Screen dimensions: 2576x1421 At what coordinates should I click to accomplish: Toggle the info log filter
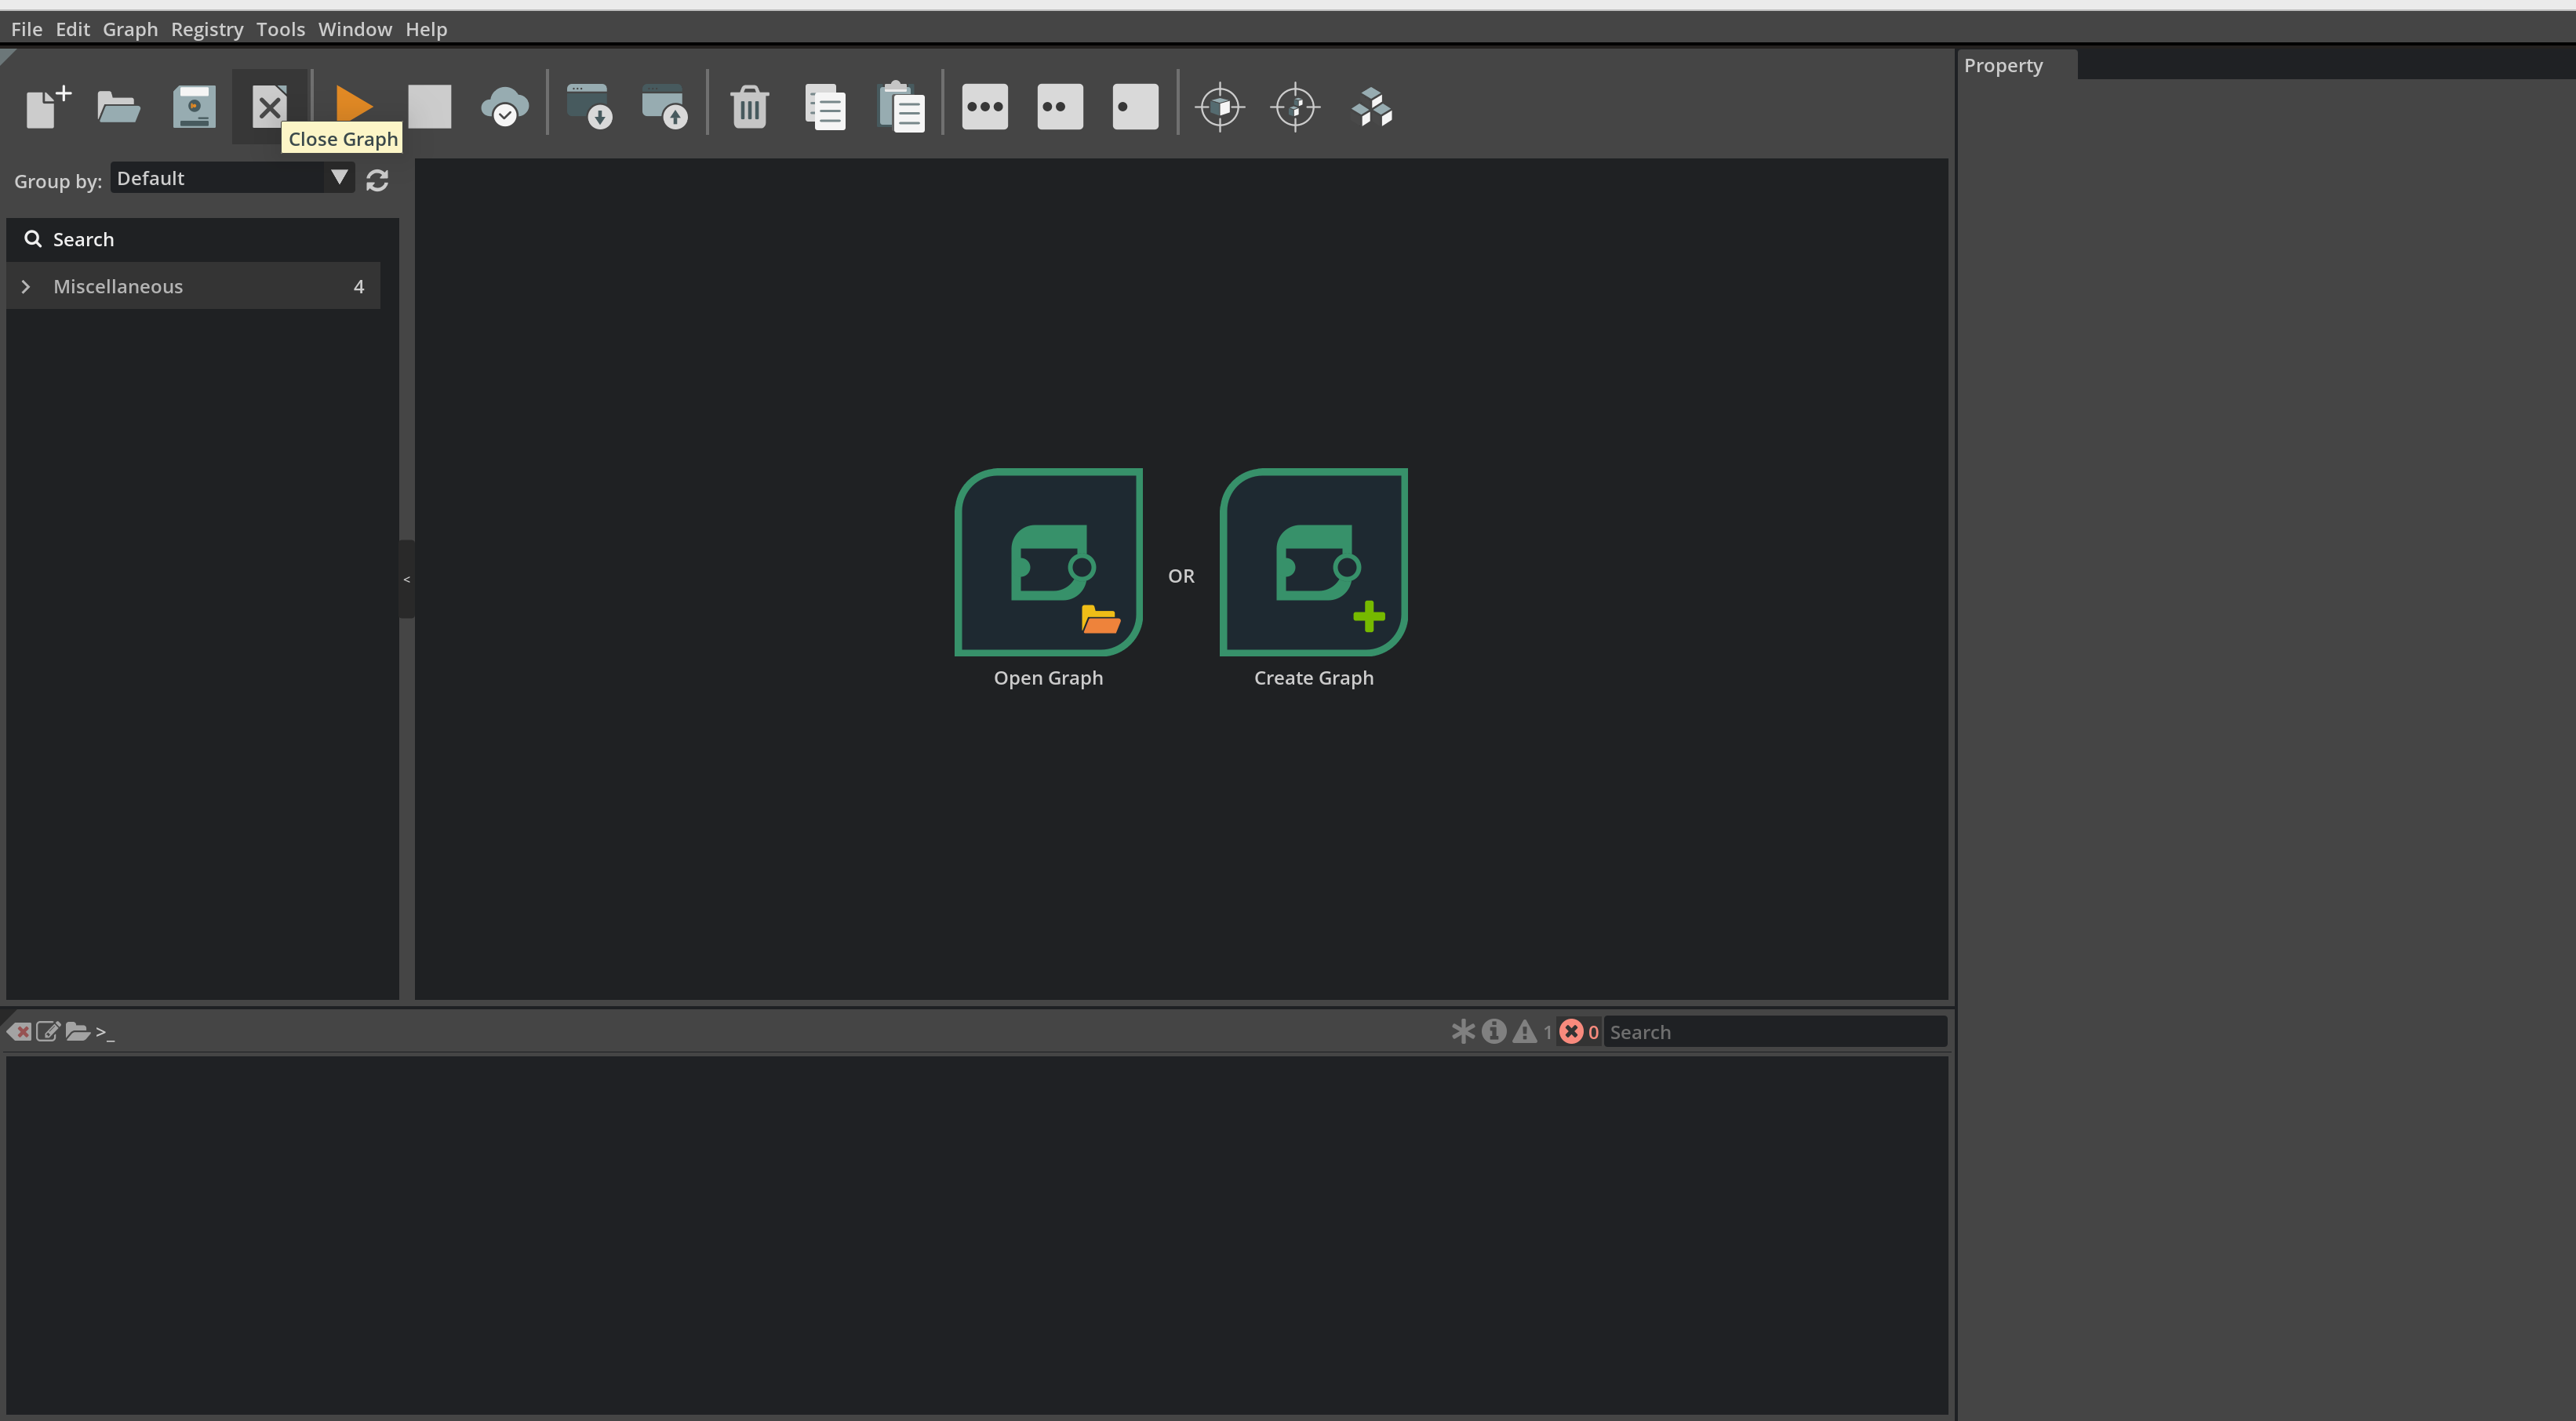(x=1494, y=1031)
